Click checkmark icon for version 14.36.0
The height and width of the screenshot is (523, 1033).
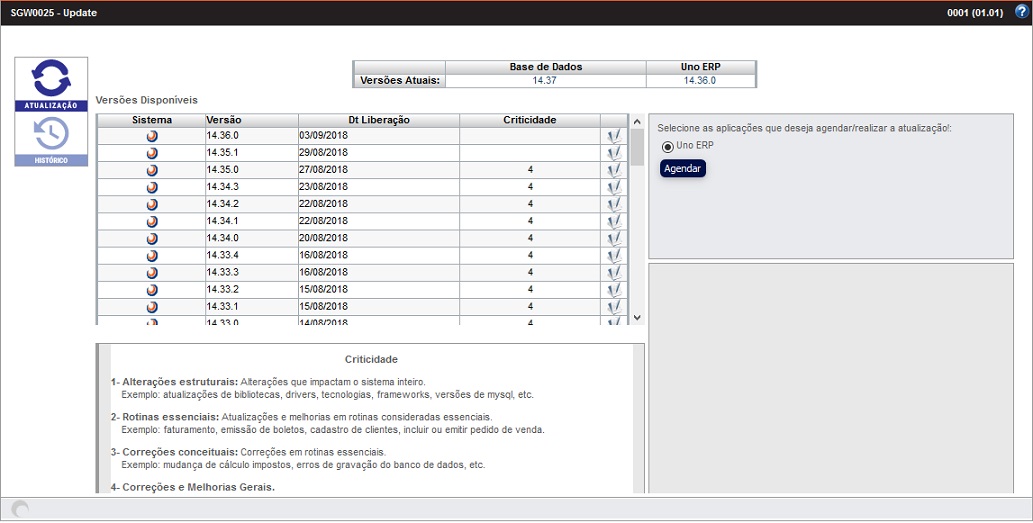[x=613, y=136]
